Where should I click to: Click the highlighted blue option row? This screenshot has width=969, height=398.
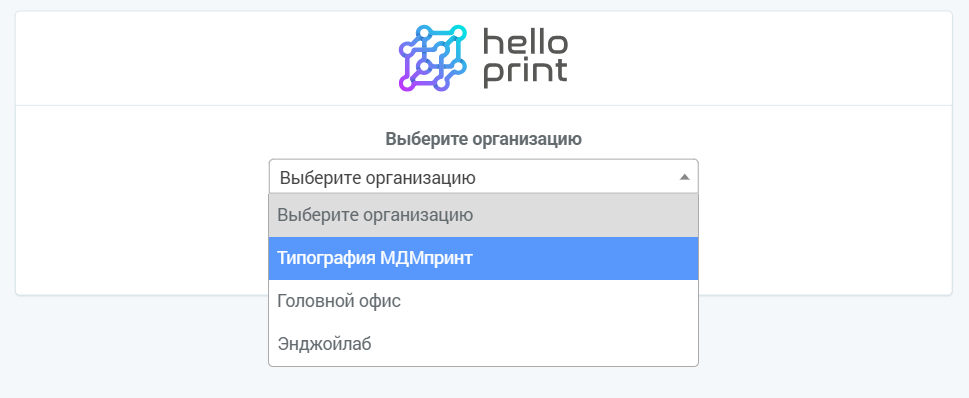tap(483, 258)
